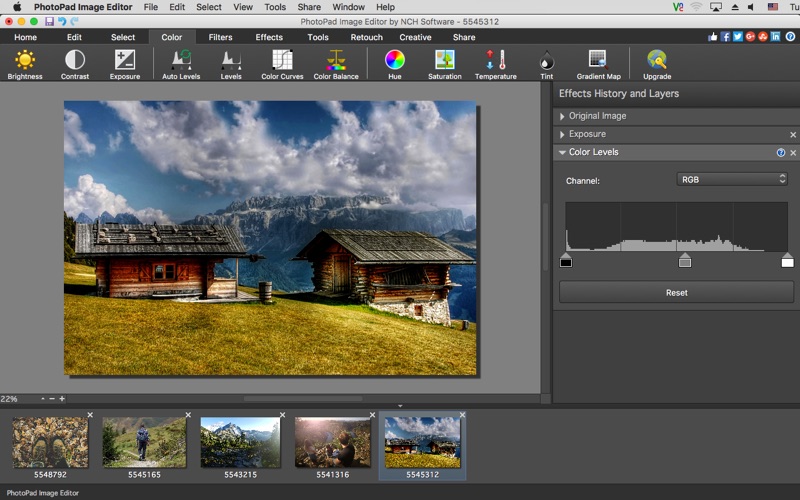The image size is (800, 500).
Task: Click the Temperature tool icon
Action: [x=495, y=62]
